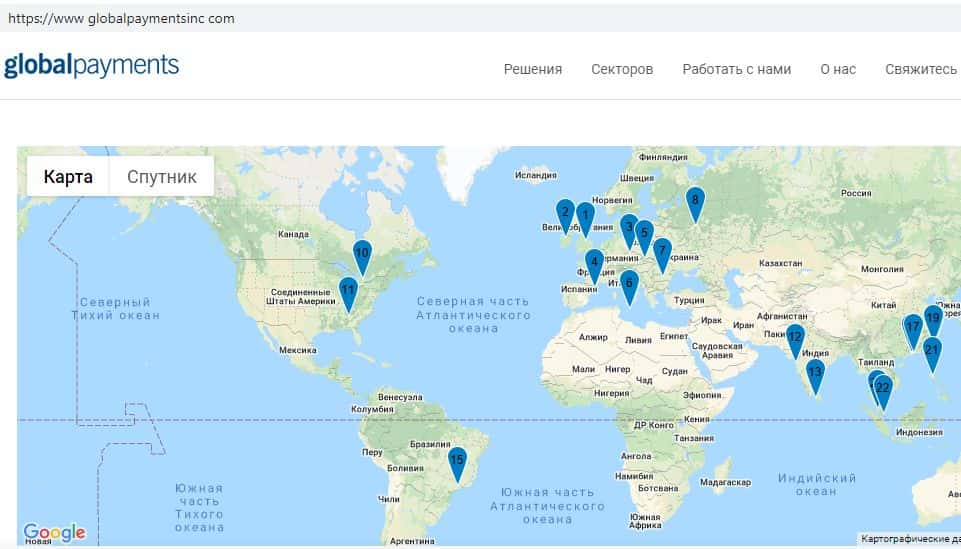
Task: Select the Карта map view
Action: click(x=68, y=177)
